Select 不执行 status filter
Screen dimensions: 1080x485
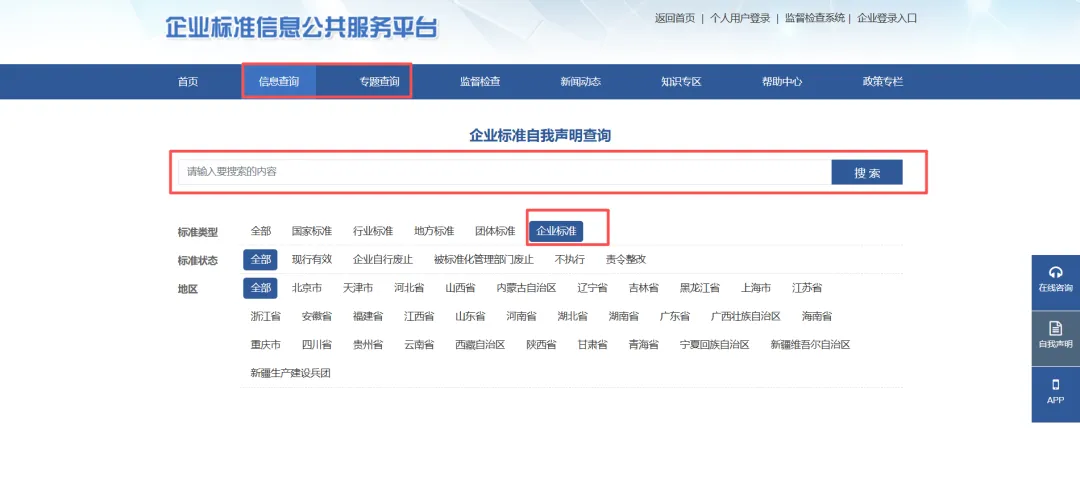point(570,260)
